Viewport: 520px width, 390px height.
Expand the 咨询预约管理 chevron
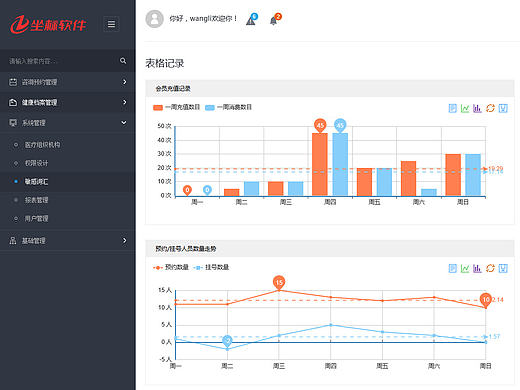pyautogui.click(x=124, y=82)
